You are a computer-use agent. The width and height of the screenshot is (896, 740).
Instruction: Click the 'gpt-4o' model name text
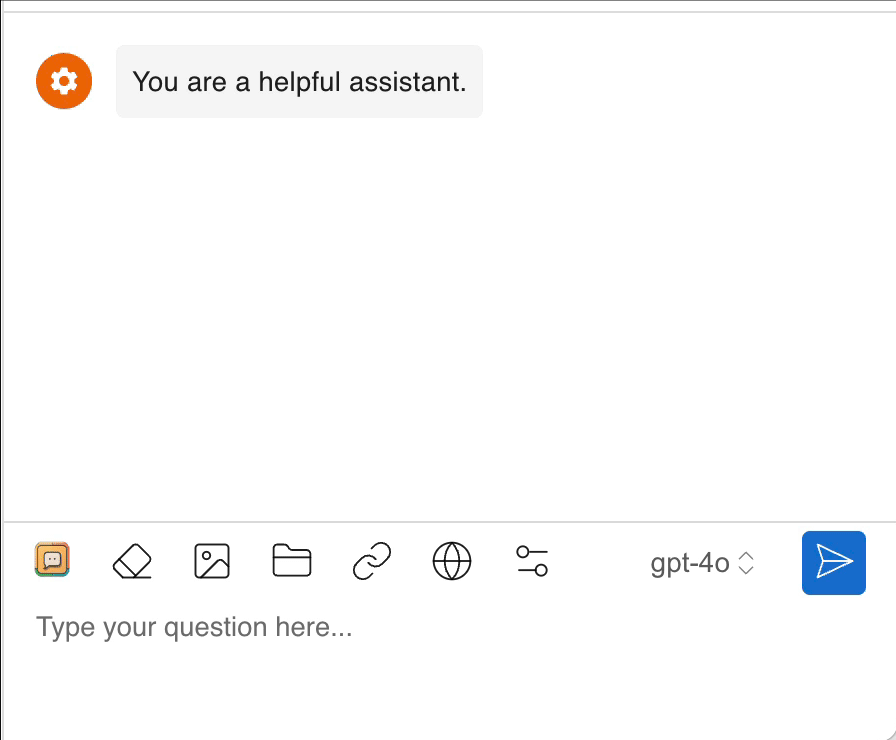pos(690,563)
